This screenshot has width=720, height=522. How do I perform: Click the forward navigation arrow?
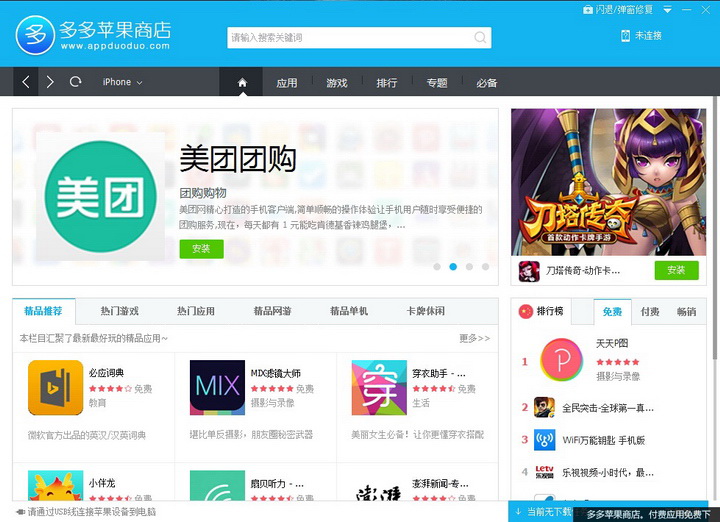[50, 82]
